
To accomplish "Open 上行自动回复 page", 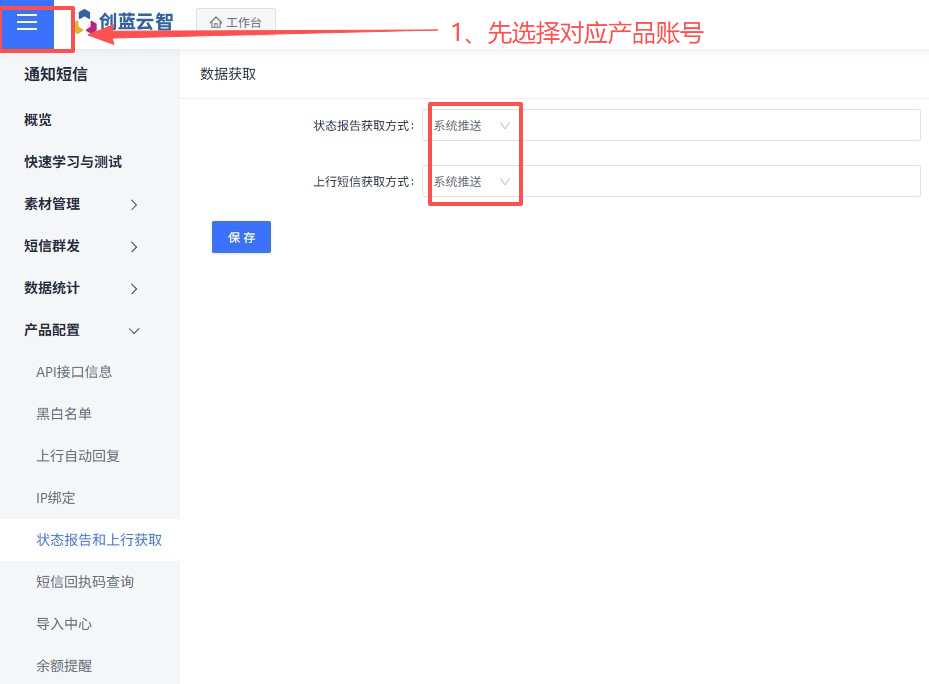I will [x=78, y=456].
